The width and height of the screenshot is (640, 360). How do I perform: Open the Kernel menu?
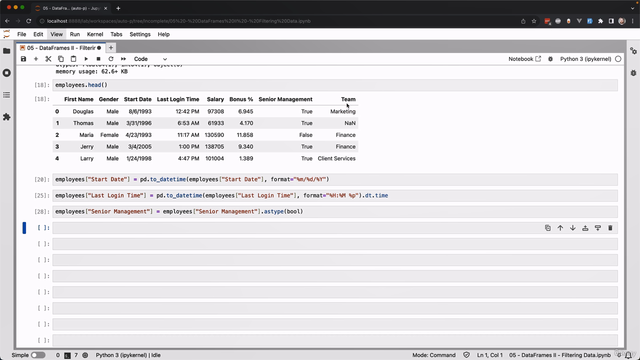[95, 34]
